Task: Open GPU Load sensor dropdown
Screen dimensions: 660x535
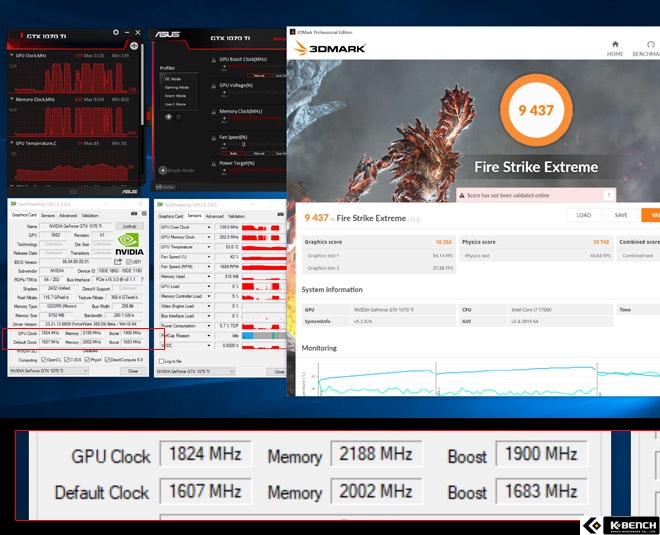Action: (208, 286)
